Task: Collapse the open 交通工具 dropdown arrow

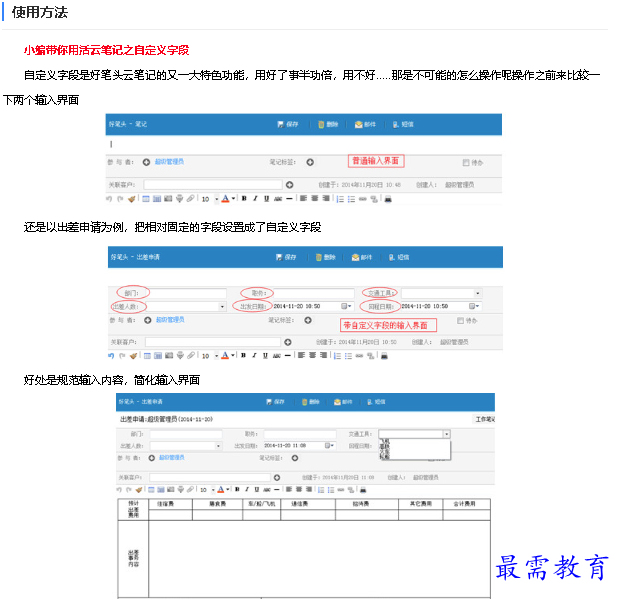Action: click(447, 434)
